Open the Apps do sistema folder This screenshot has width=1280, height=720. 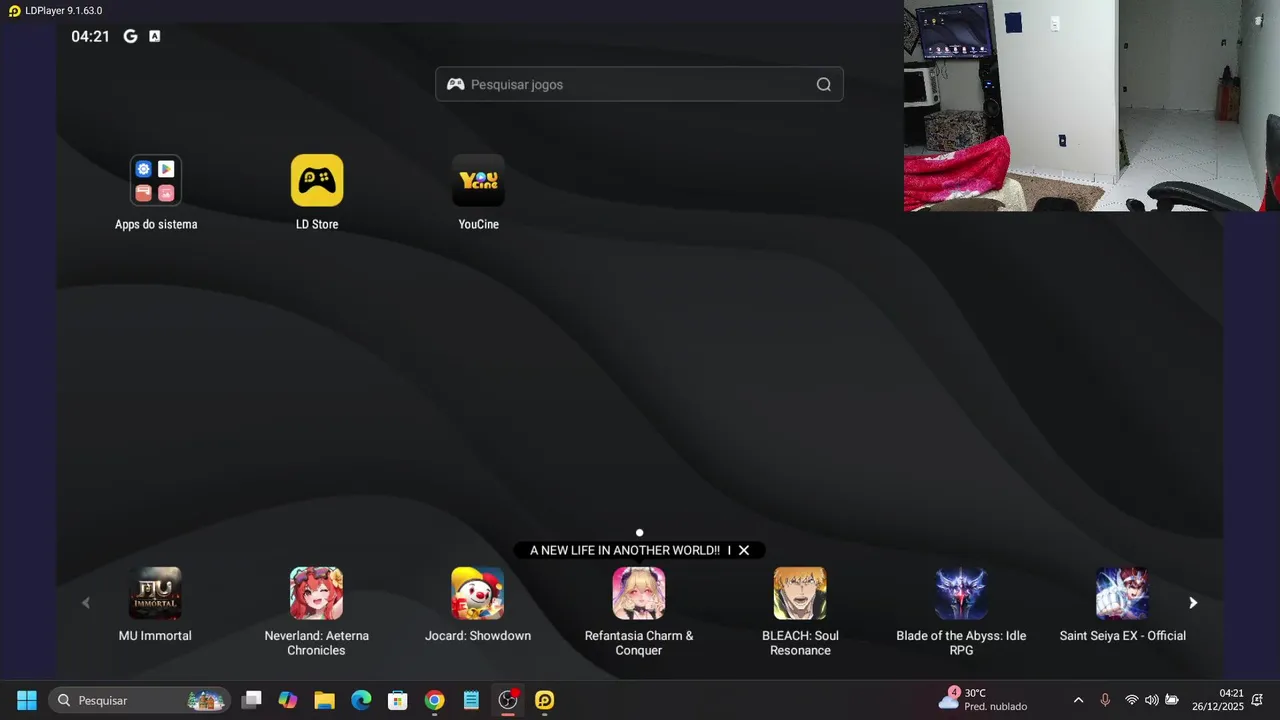tap(155, 180)
